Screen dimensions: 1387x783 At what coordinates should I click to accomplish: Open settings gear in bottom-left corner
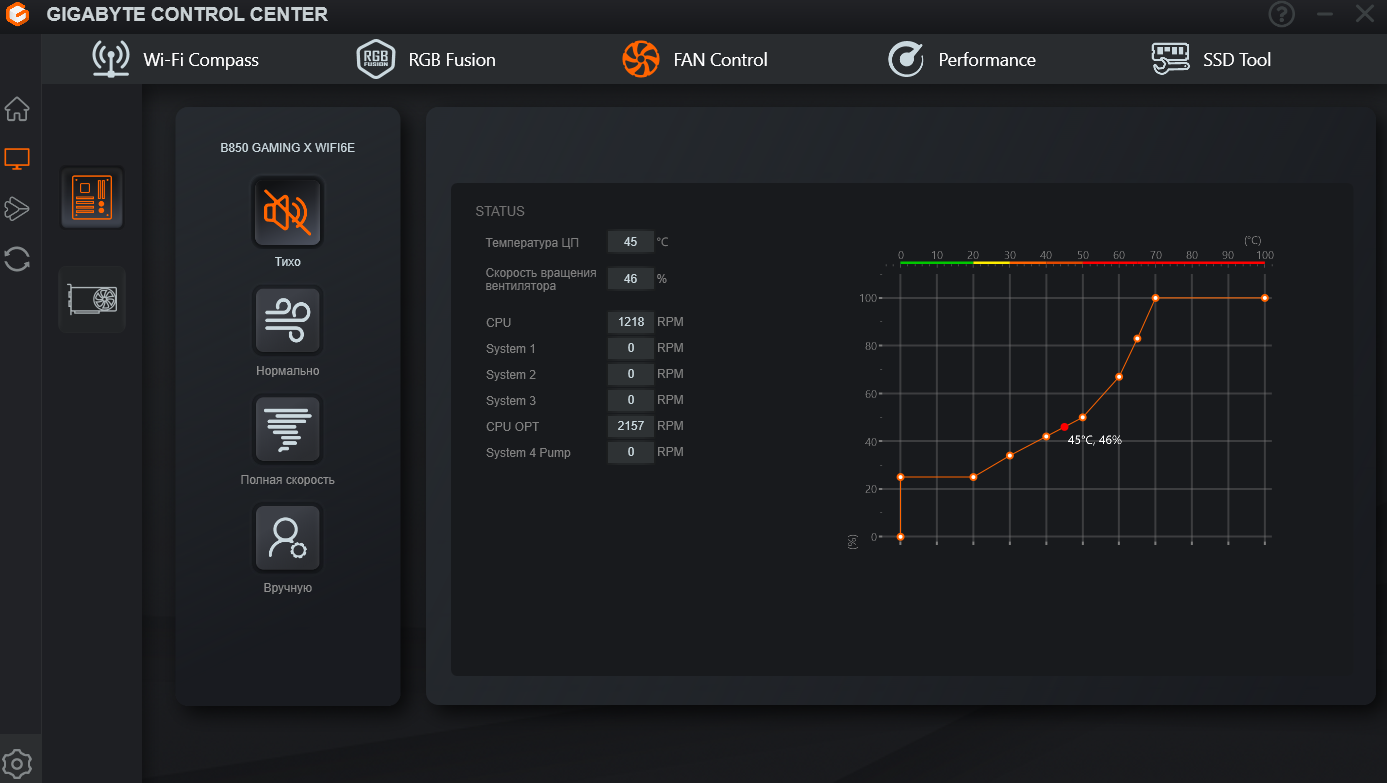(17, 764)
